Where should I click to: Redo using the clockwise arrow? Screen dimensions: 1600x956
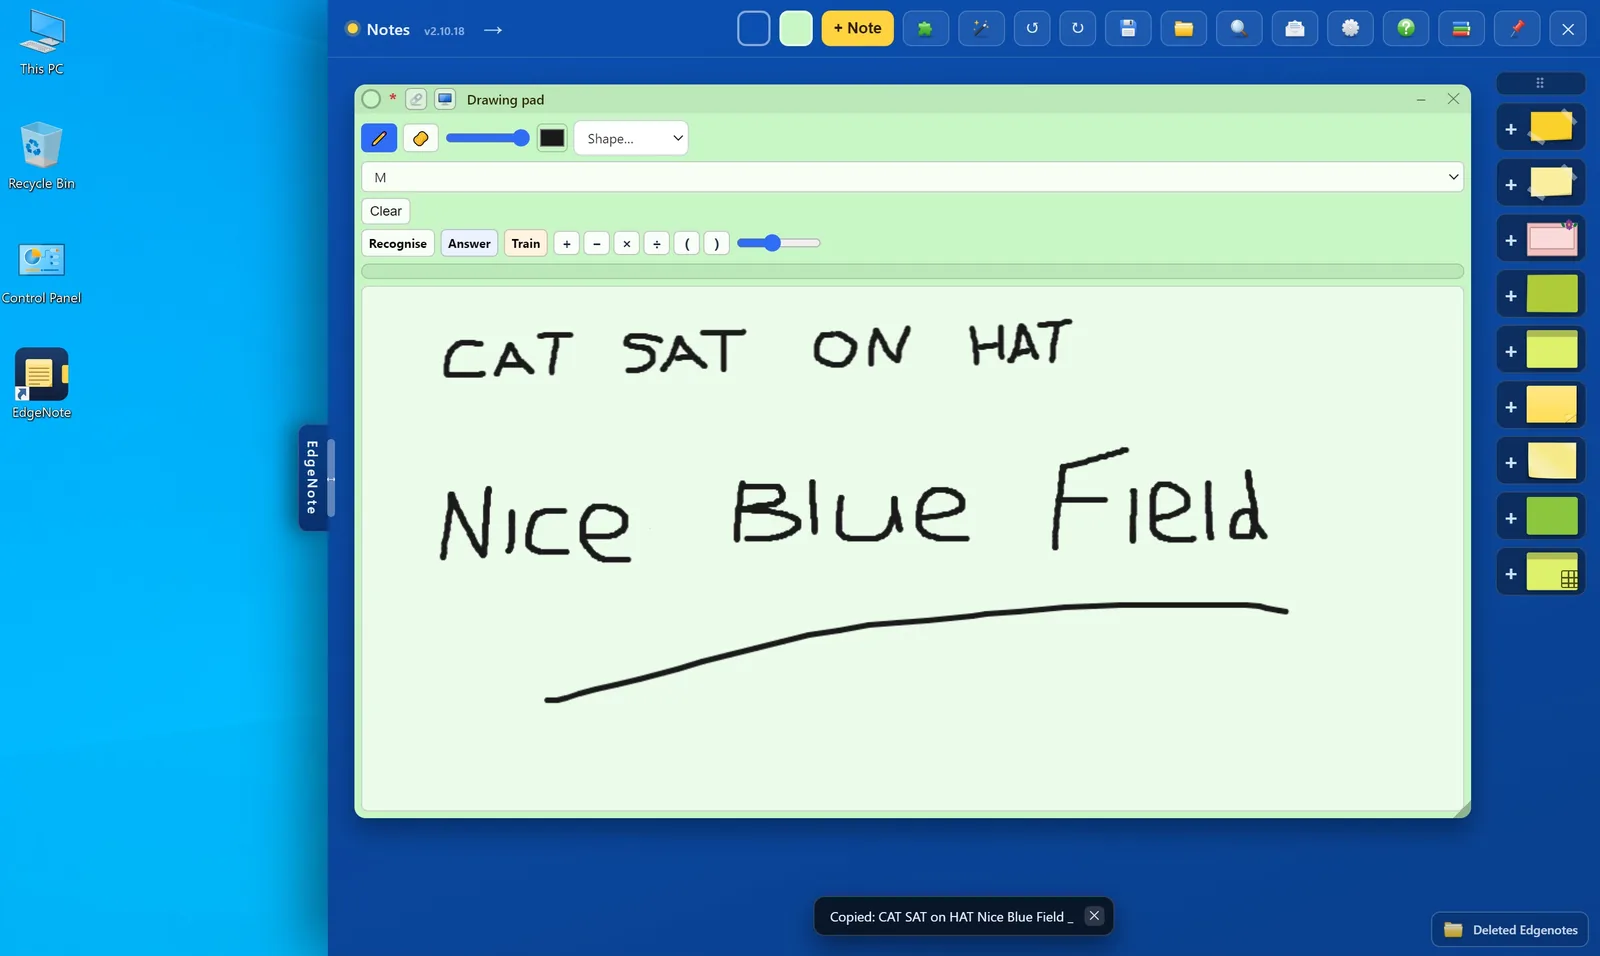pos(1078,29)
